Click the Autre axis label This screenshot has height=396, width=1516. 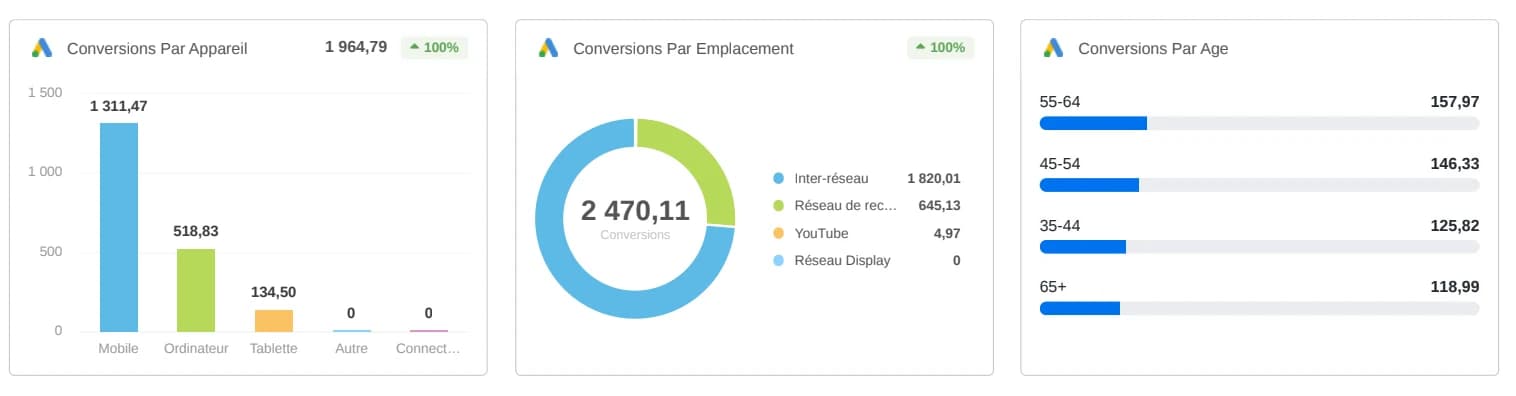click(352, 349)
